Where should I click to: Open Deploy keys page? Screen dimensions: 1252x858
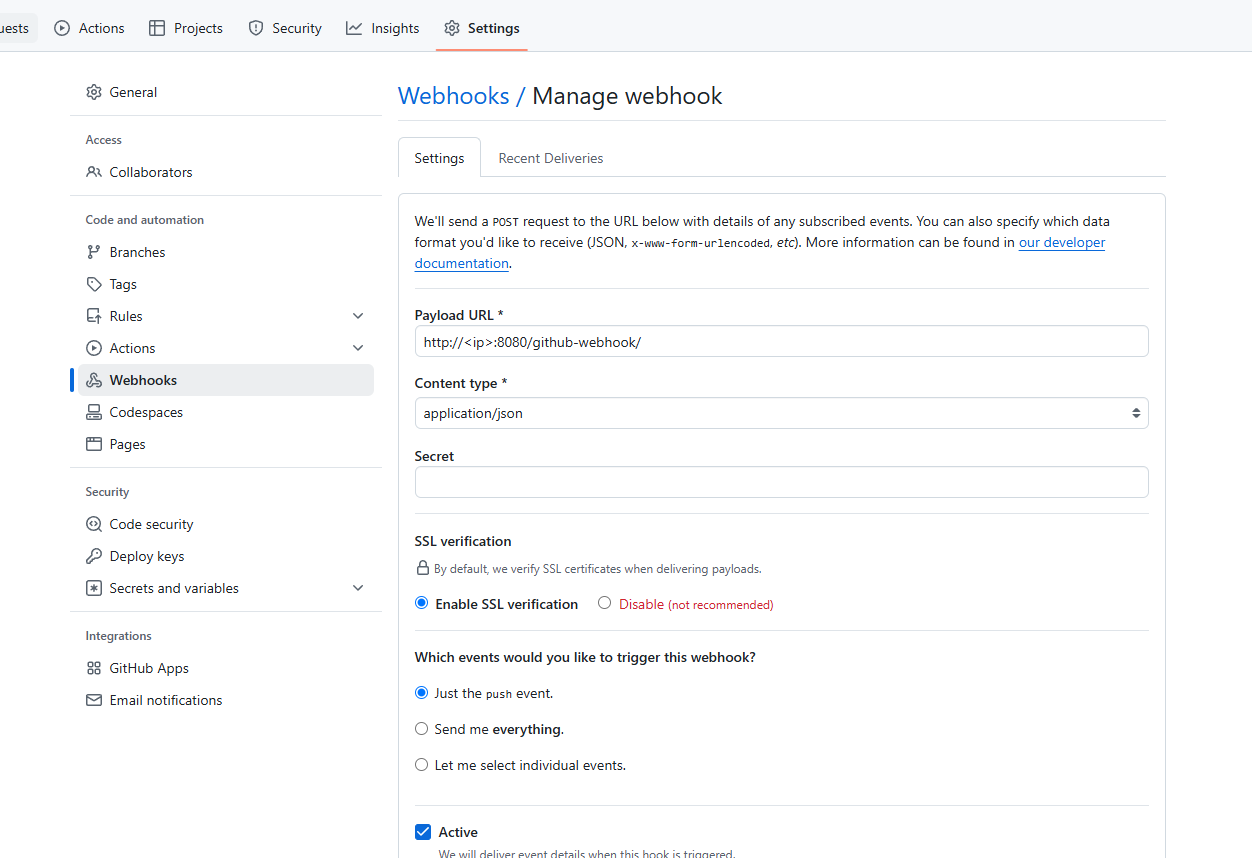coord(226,556)
